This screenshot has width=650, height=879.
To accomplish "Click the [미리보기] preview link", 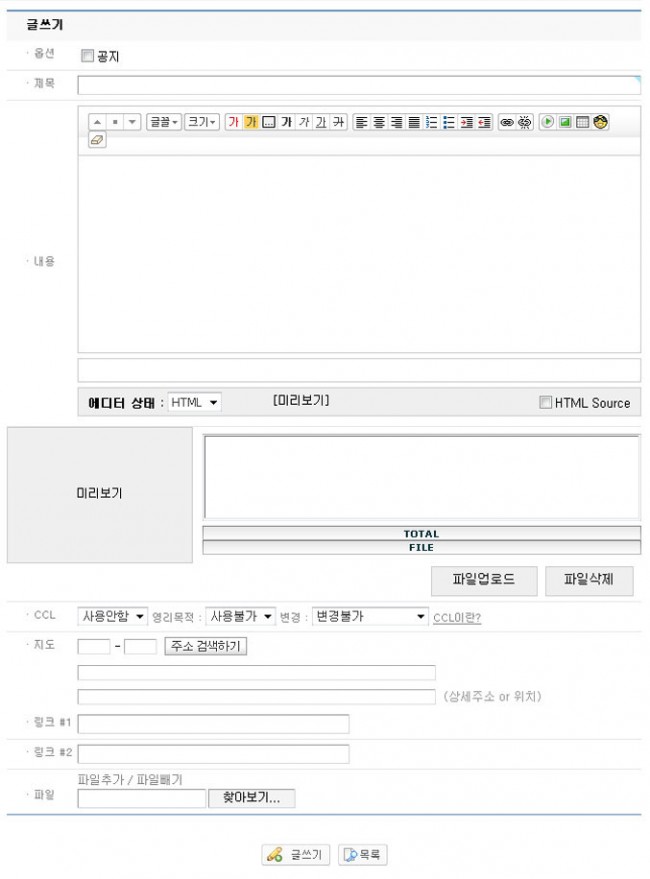I will [x=301, y=400].
